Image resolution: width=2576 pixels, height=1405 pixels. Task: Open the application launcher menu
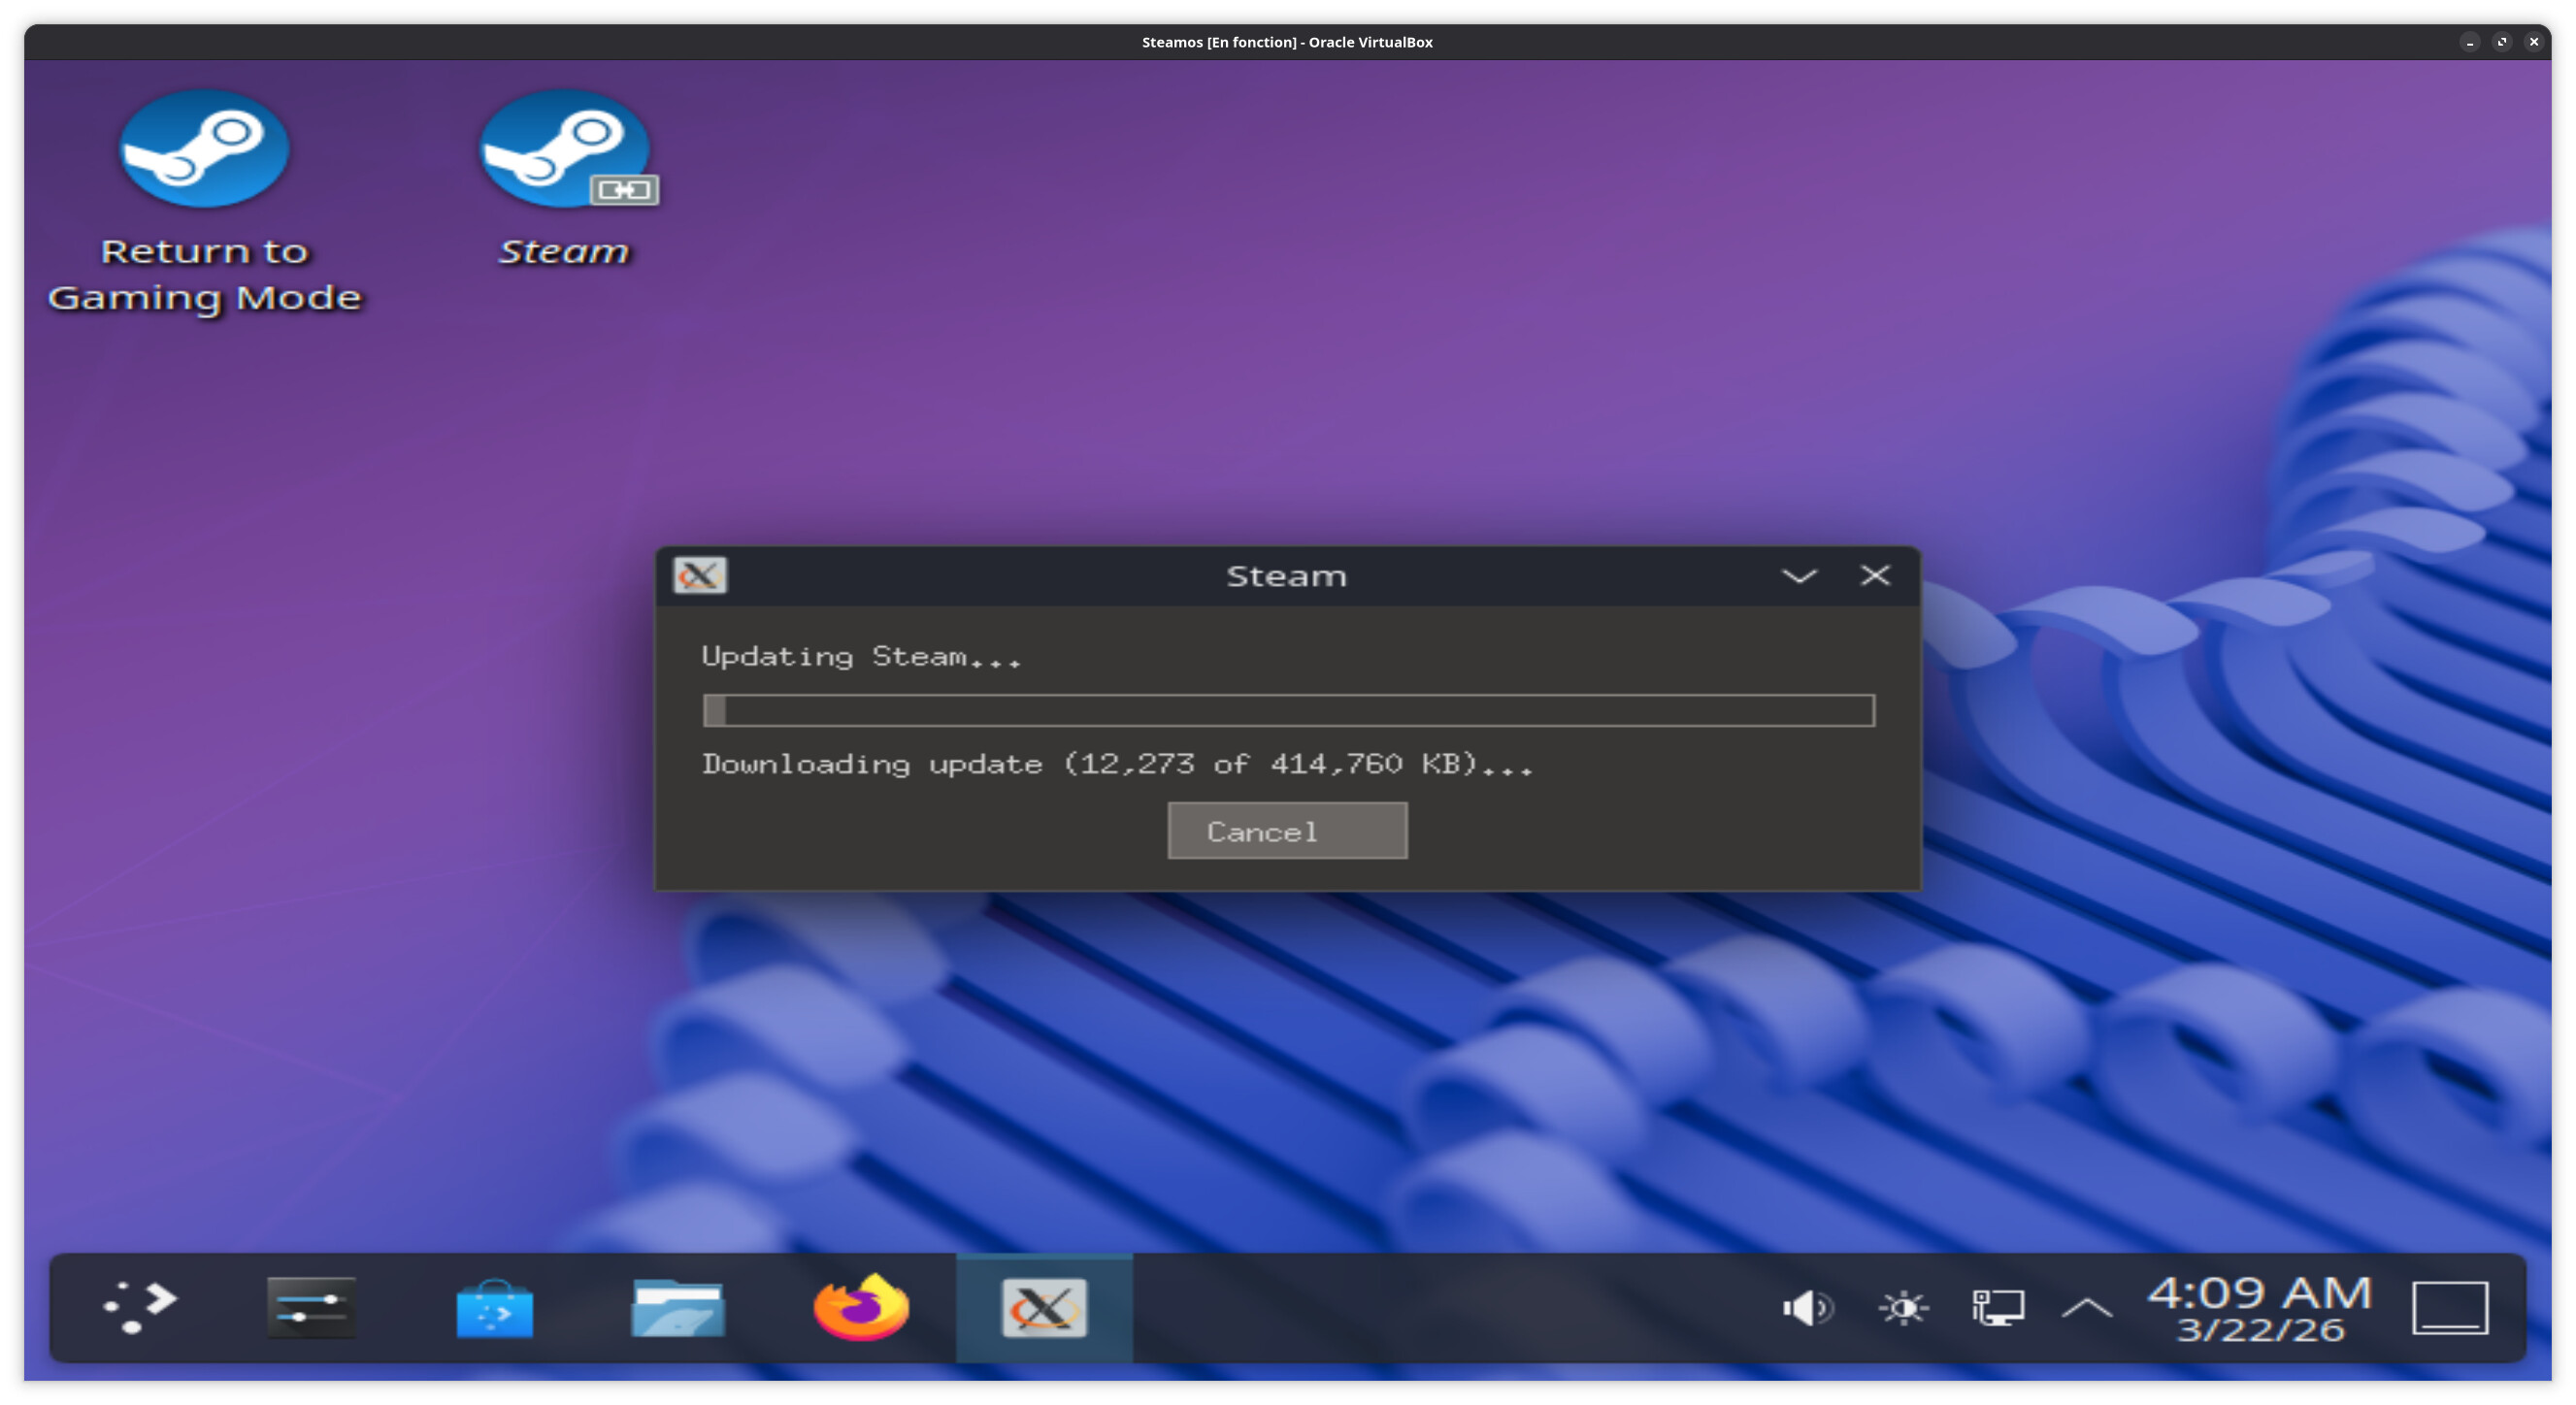140,1307
